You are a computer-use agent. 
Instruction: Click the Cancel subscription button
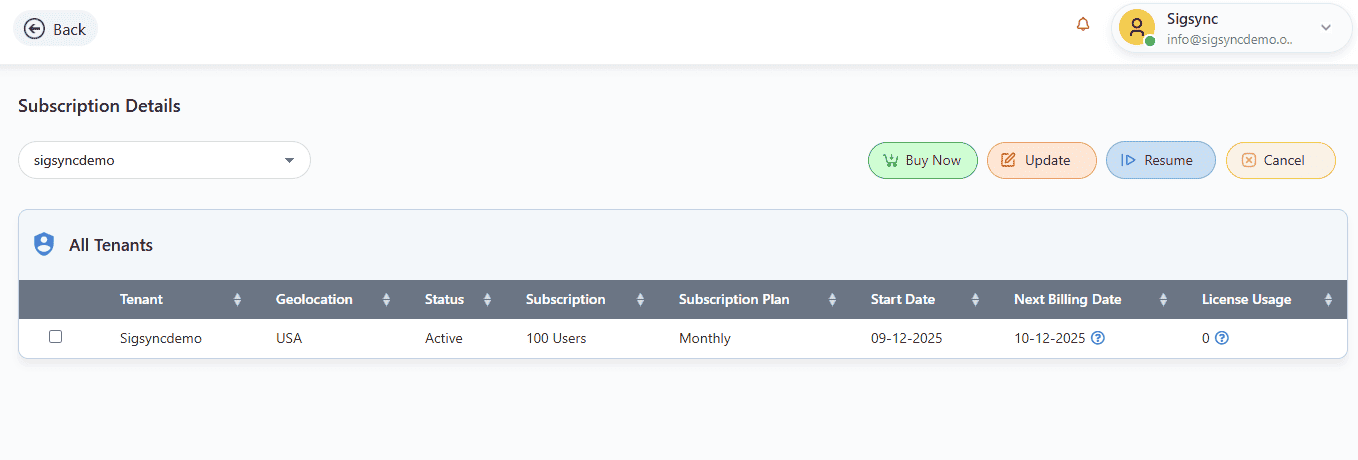(1280, 160)
